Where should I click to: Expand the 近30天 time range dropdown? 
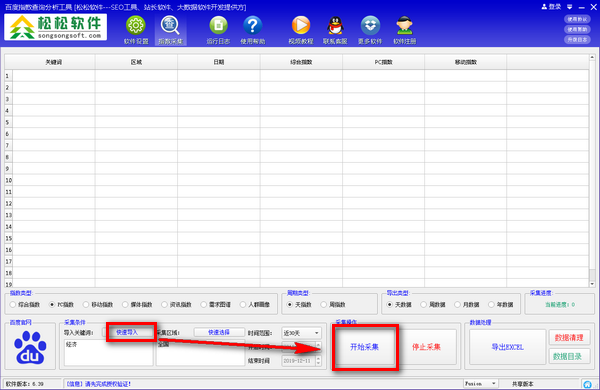click(x=302, y=333)
